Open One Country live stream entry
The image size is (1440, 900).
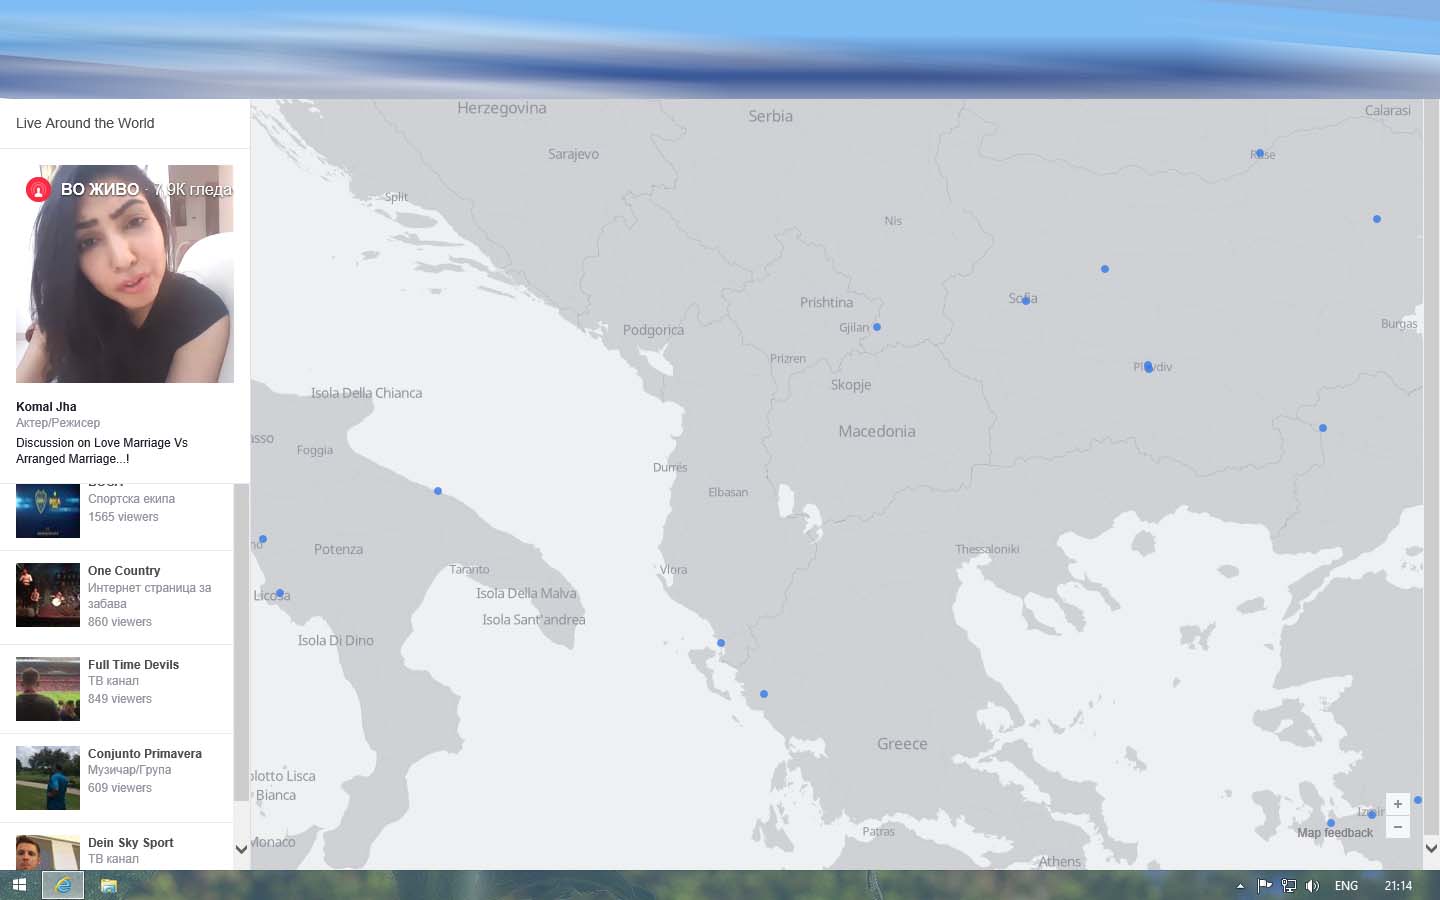click(x=117, y=596)
